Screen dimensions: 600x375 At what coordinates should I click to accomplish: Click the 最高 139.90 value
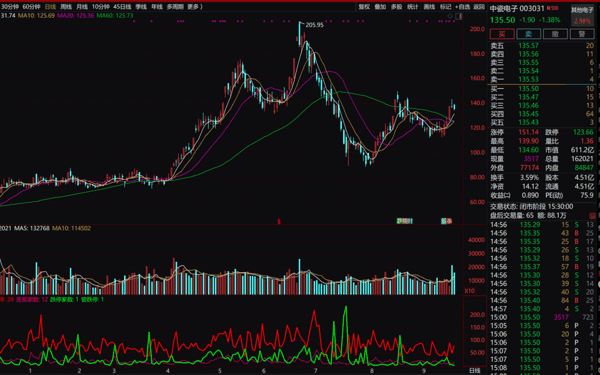(528, 141)
